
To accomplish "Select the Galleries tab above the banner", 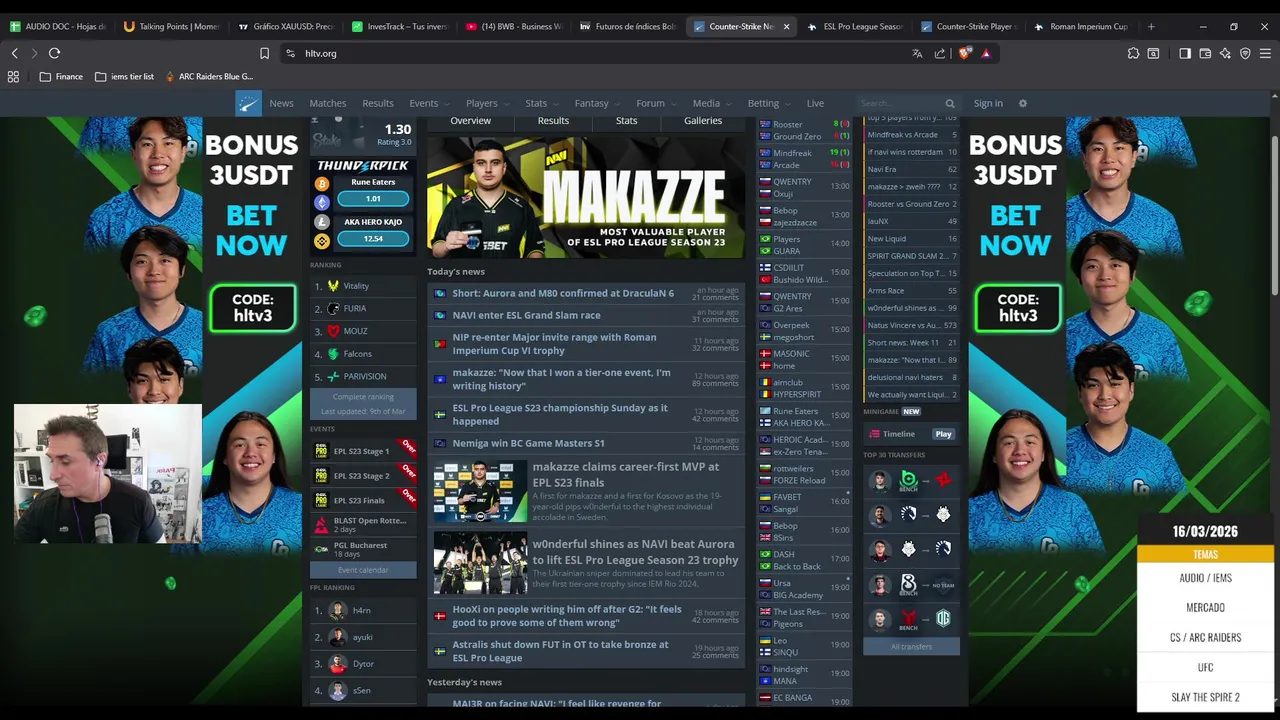I will (x=703, y=121).
